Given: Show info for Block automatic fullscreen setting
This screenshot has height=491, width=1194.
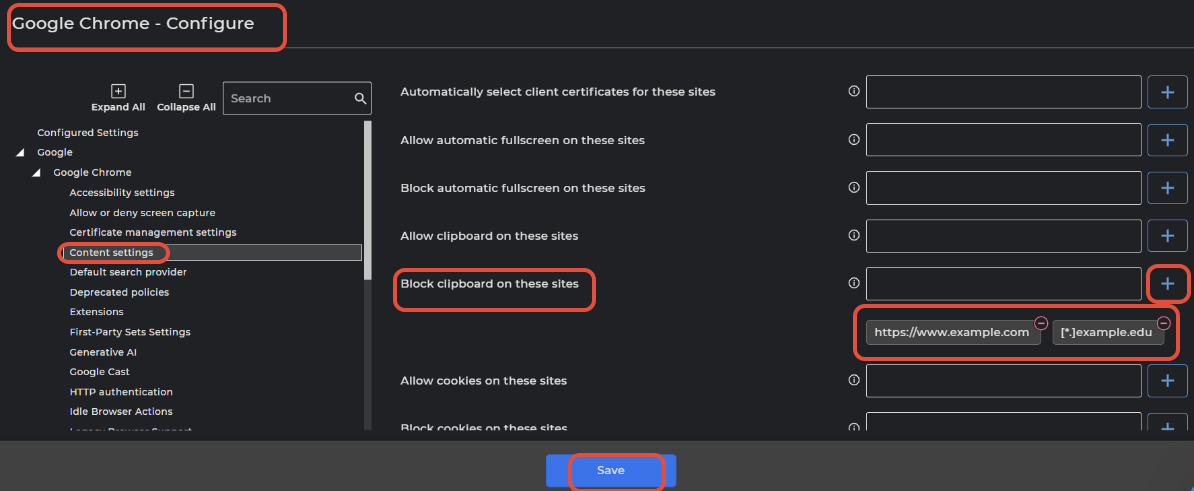Looking at the screenshot, I should [854, 187].
